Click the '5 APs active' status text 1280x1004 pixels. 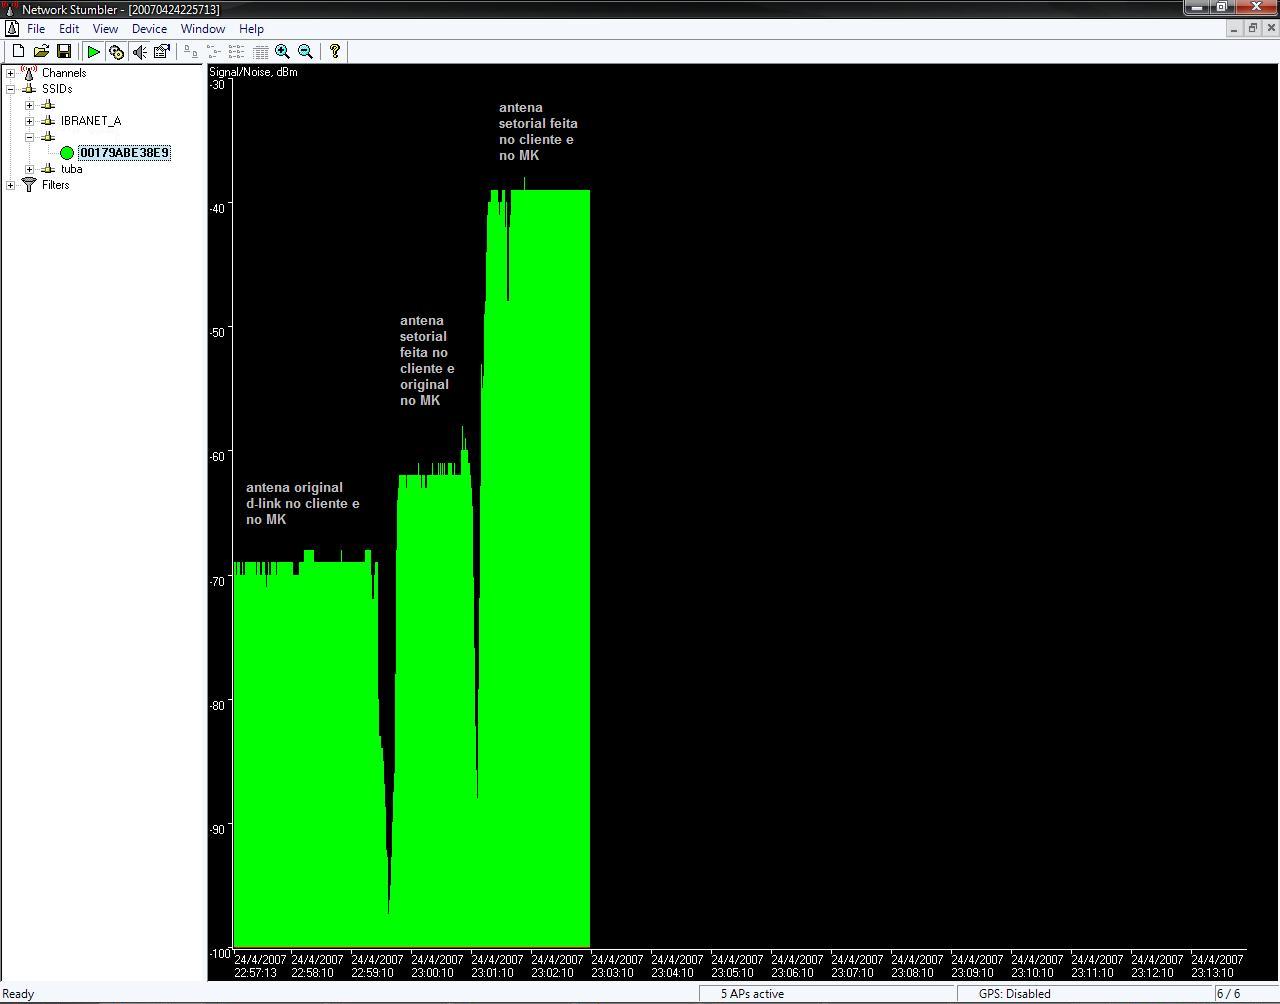tap(752, 993)
